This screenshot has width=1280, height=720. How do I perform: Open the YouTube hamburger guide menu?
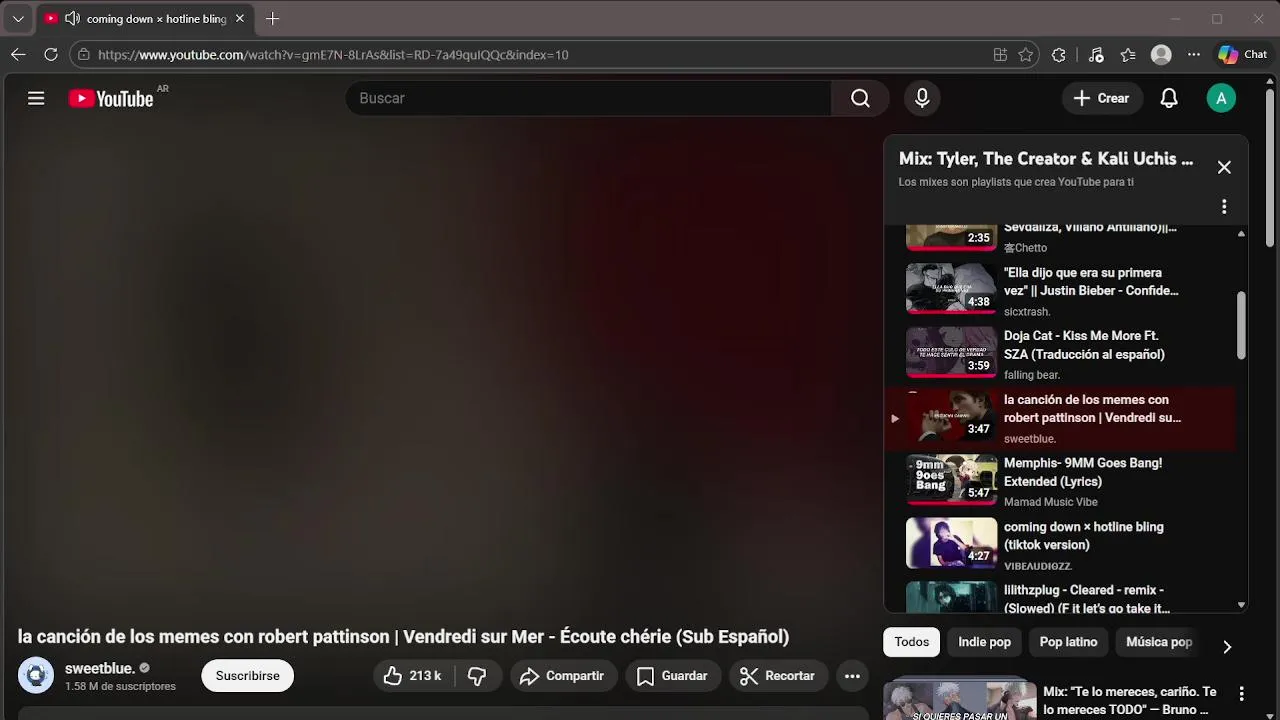tap(36, 98)
